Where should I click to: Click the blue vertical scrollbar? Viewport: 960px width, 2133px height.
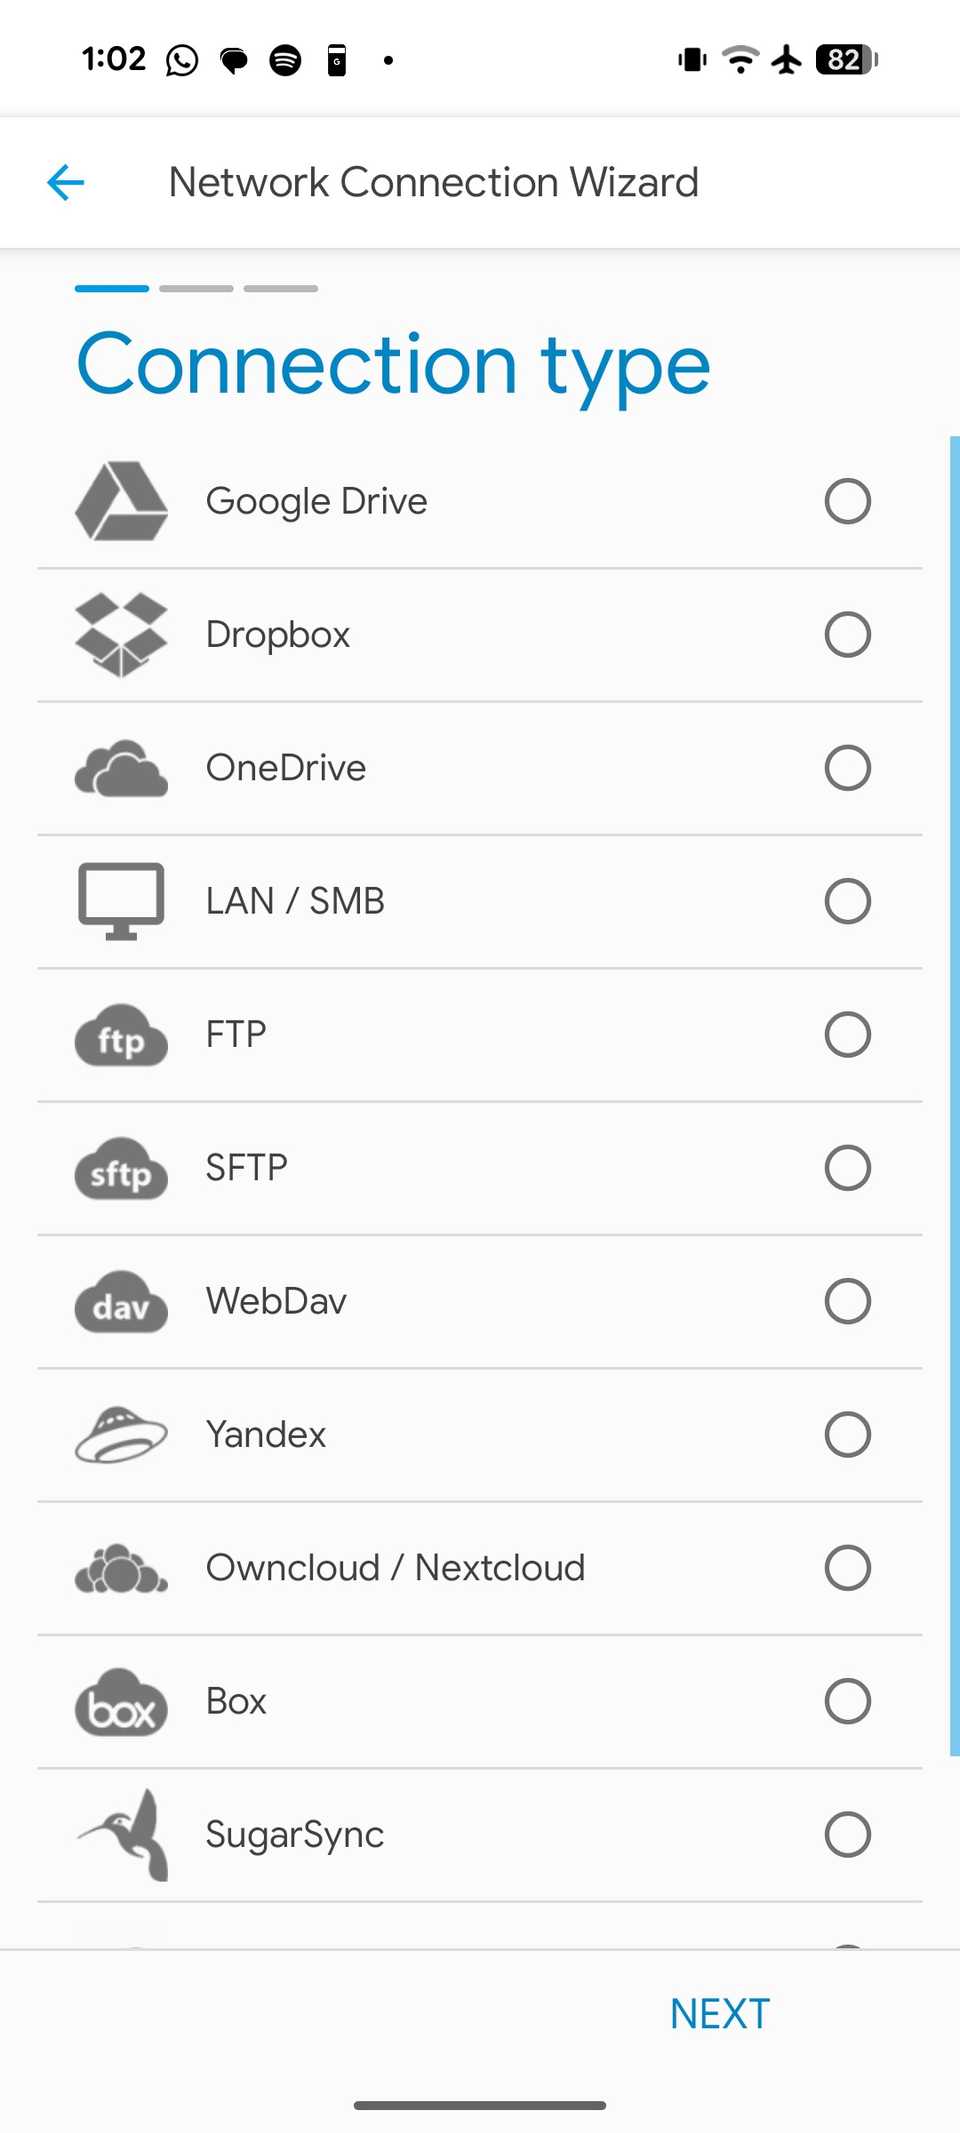pos(954,1095)
